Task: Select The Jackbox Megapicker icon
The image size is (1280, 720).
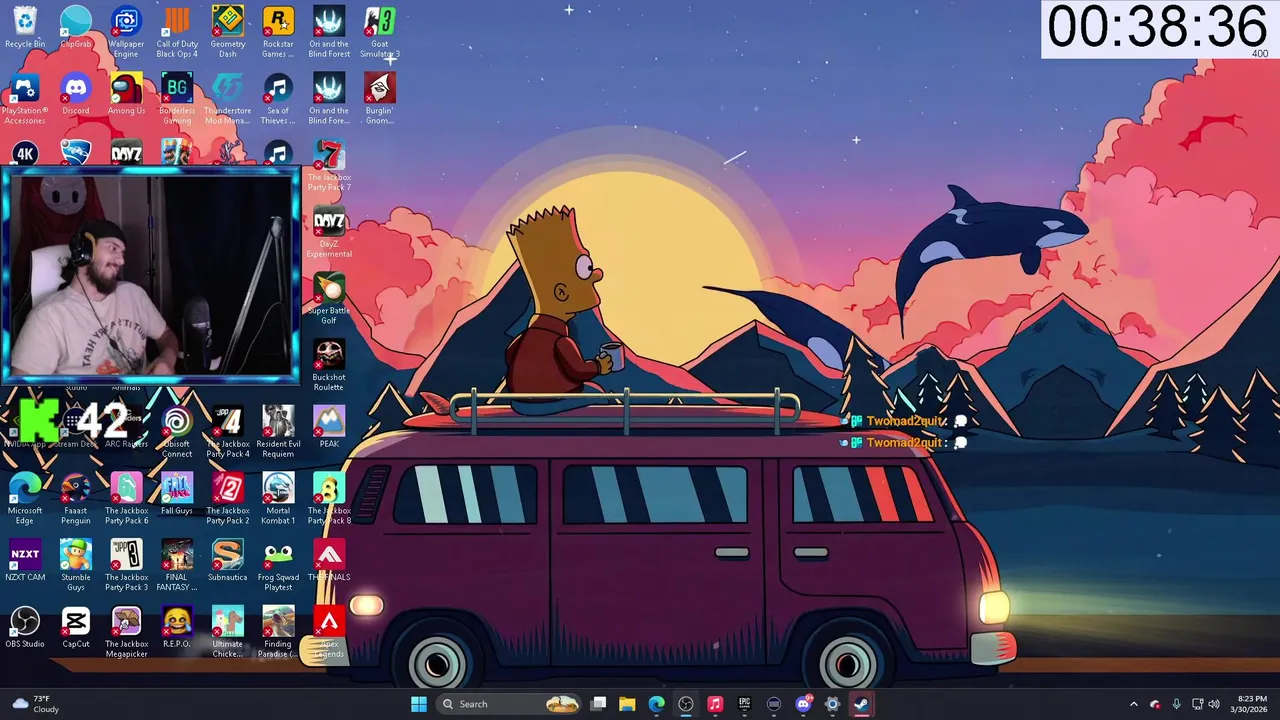Action: pos(126,634)
